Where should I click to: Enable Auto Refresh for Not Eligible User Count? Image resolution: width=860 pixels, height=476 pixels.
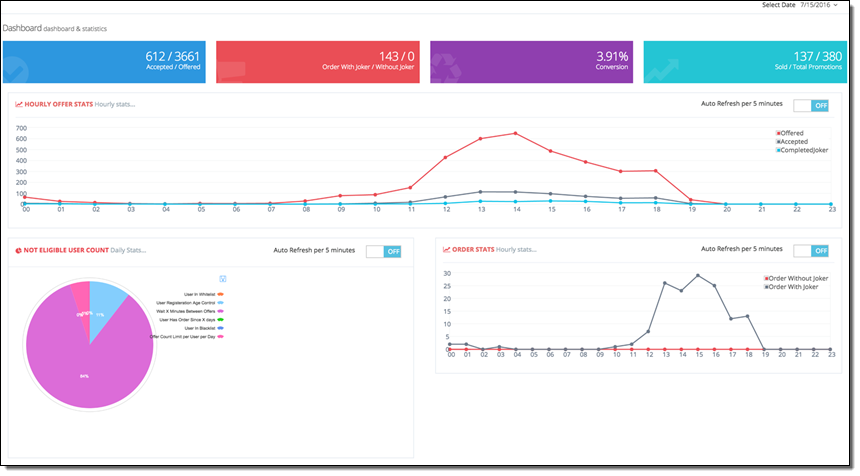click(x=383, y=251)
